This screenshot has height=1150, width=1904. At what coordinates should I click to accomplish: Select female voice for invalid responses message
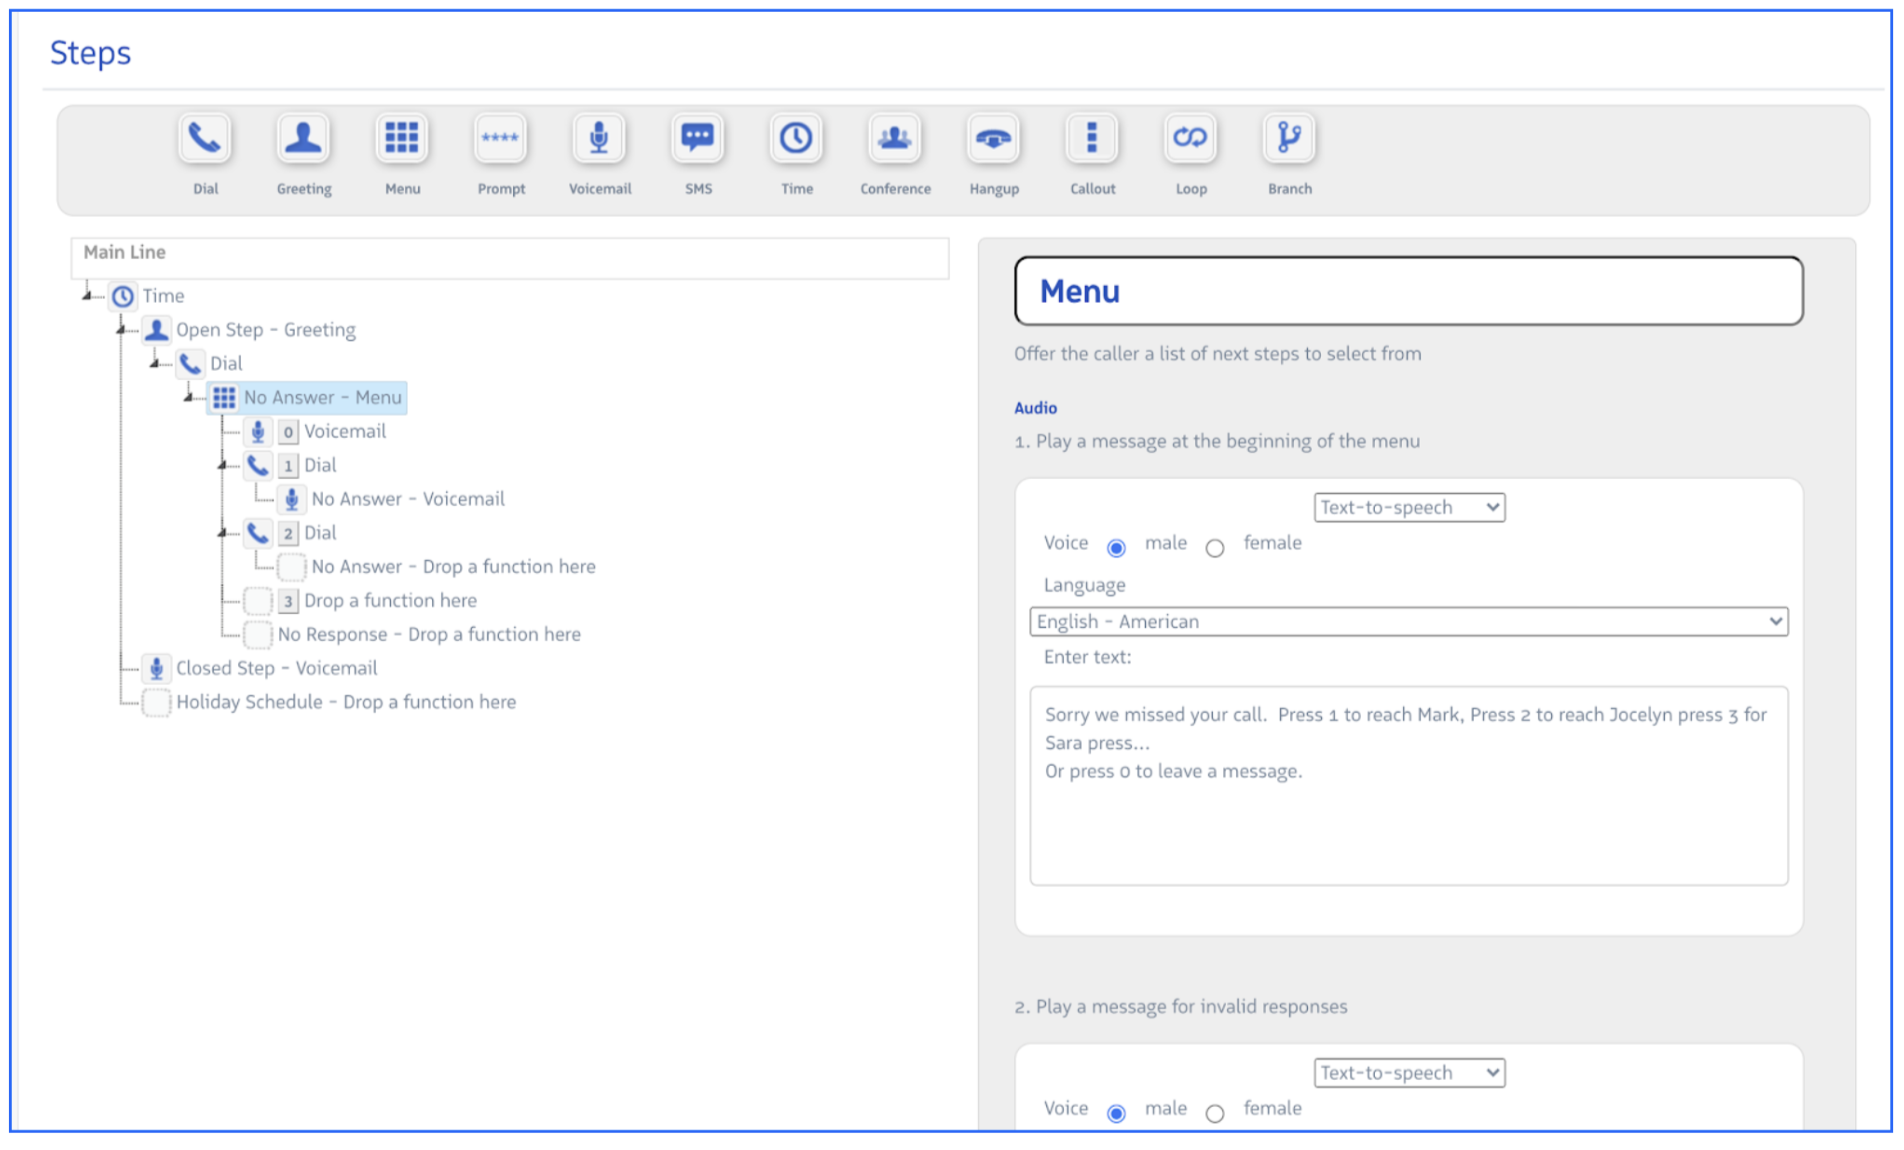1215,1113
